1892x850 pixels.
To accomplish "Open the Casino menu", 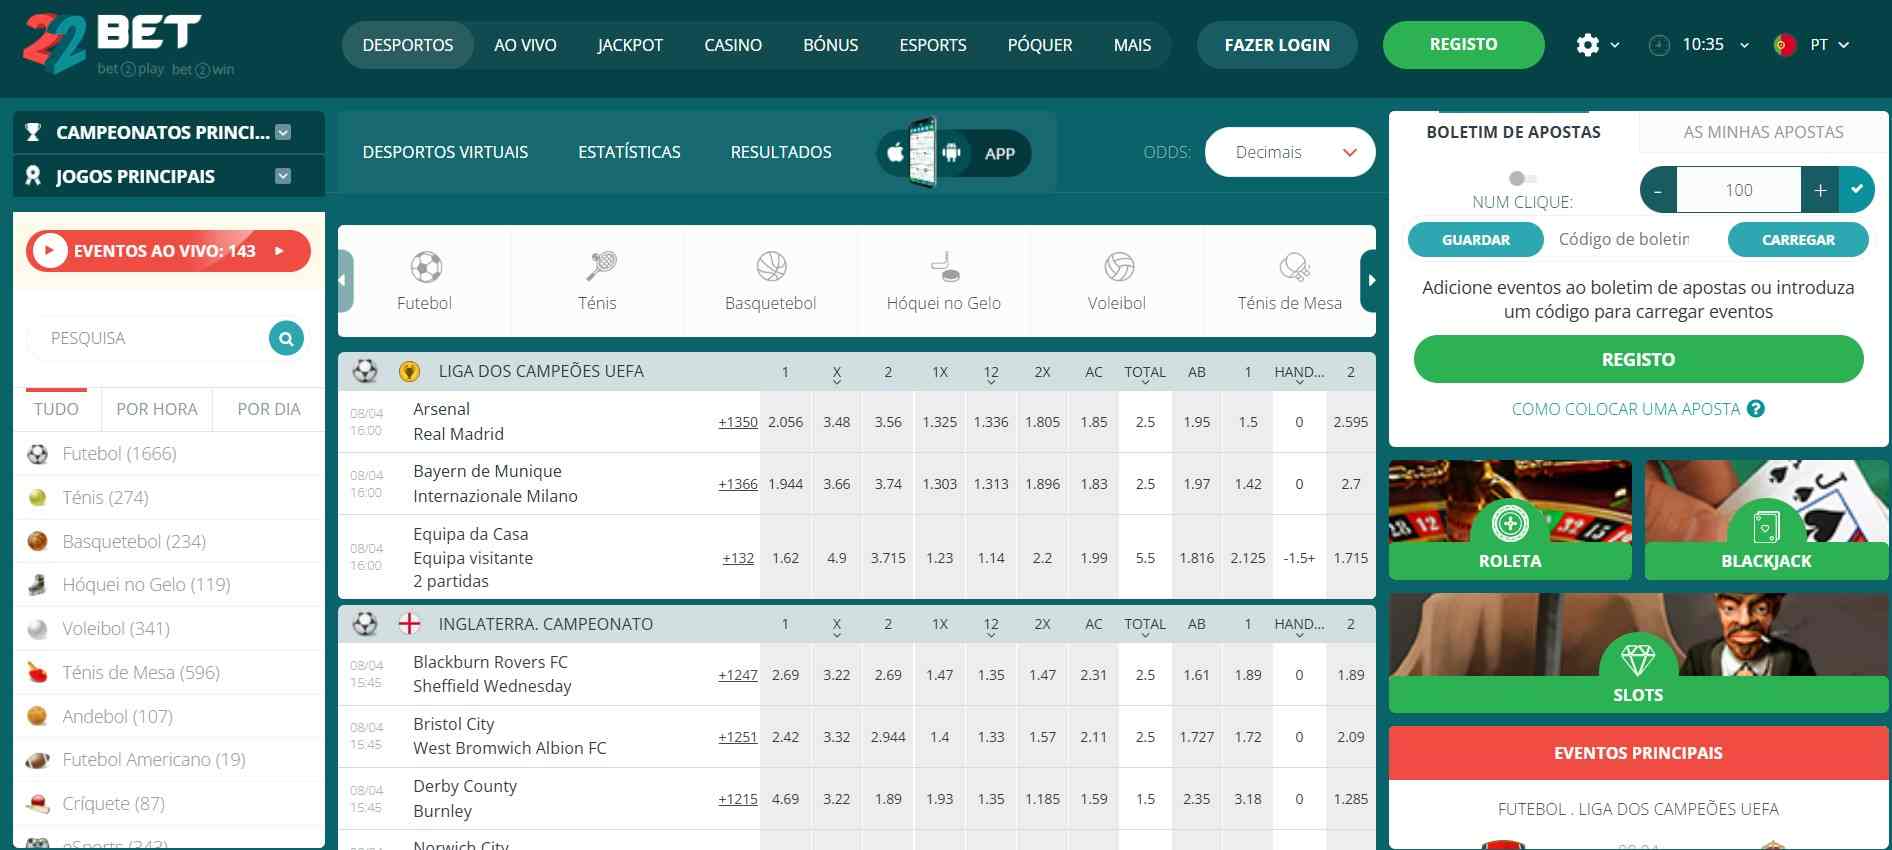I will tap(733, 45).
